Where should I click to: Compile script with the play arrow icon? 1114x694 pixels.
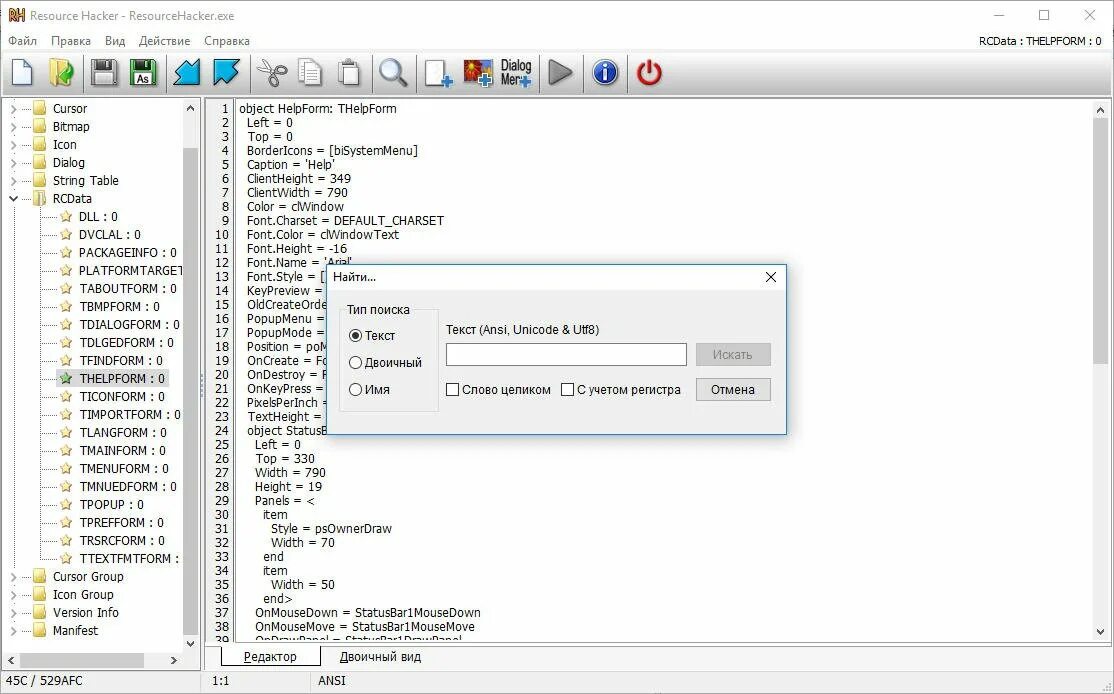click(561, 72)
